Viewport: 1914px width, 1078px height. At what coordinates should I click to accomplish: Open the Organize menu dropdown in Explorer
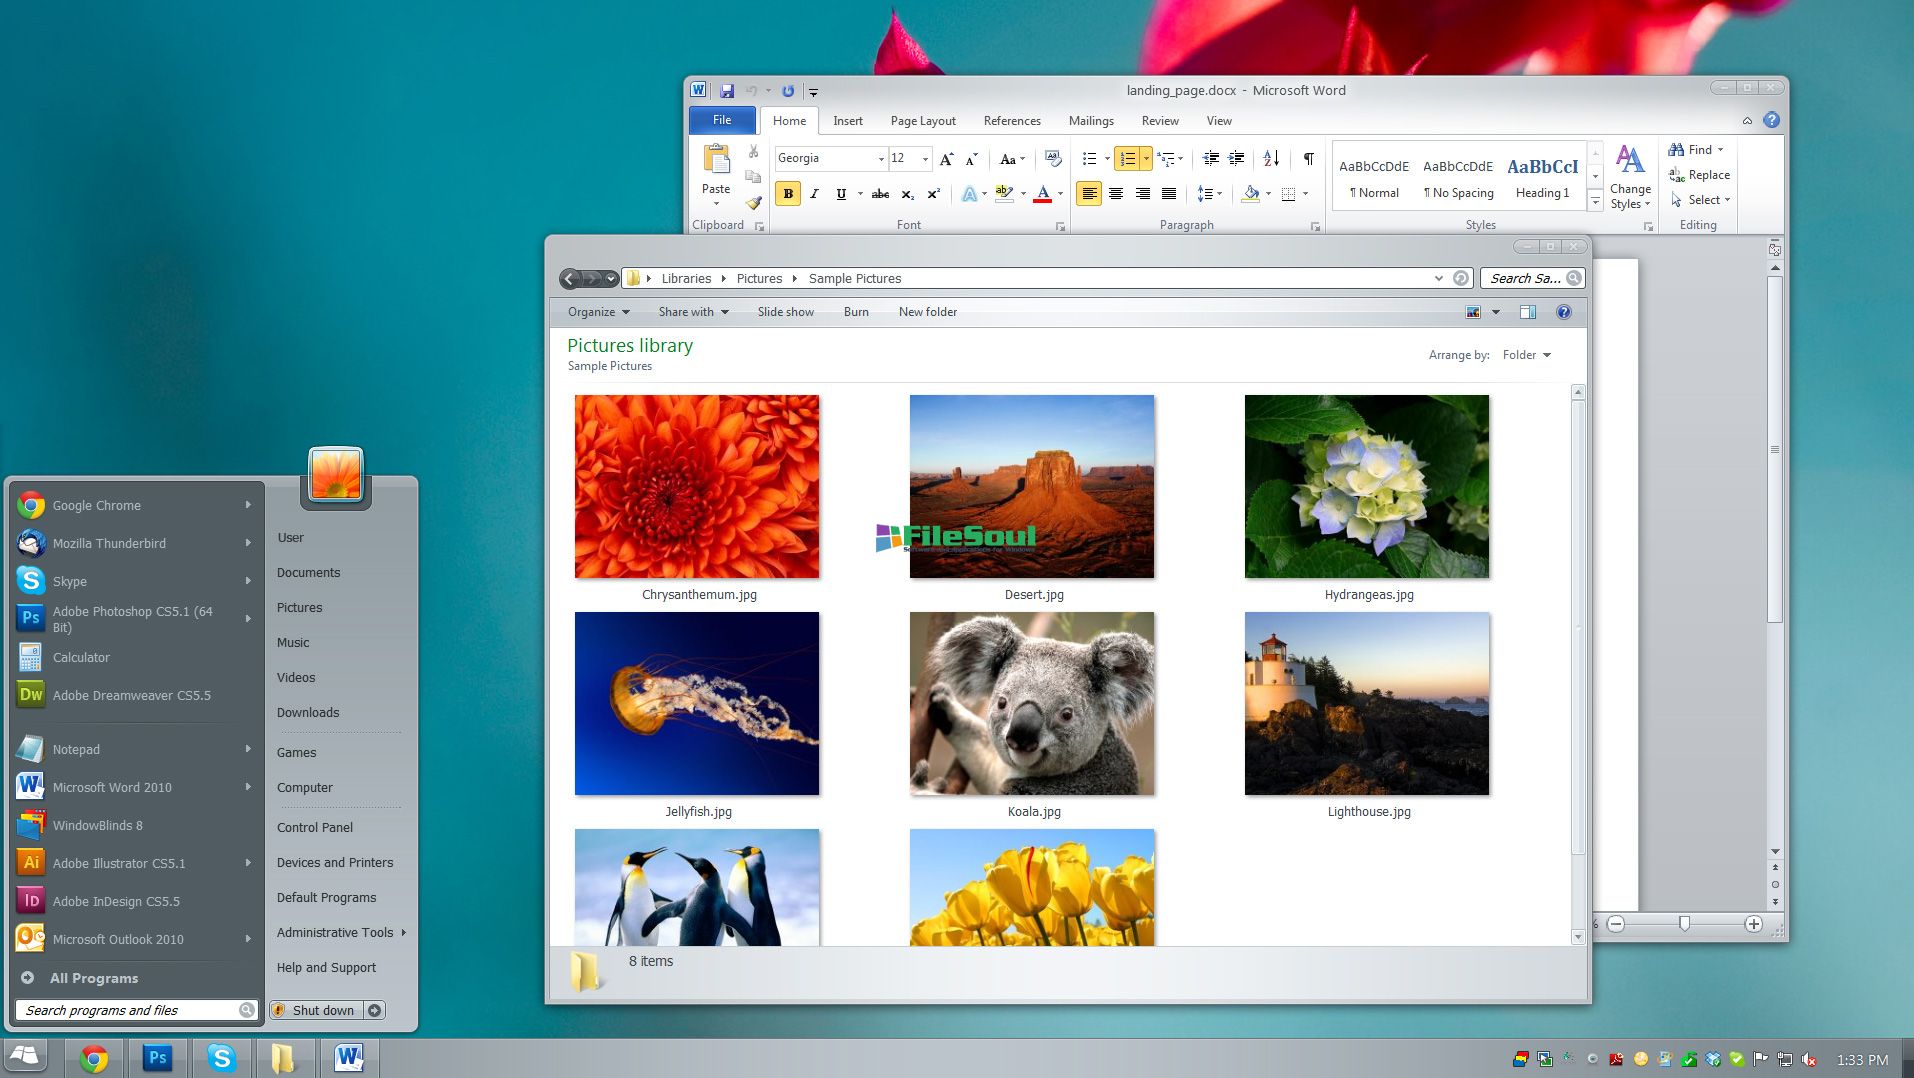[x=598, y=312]
